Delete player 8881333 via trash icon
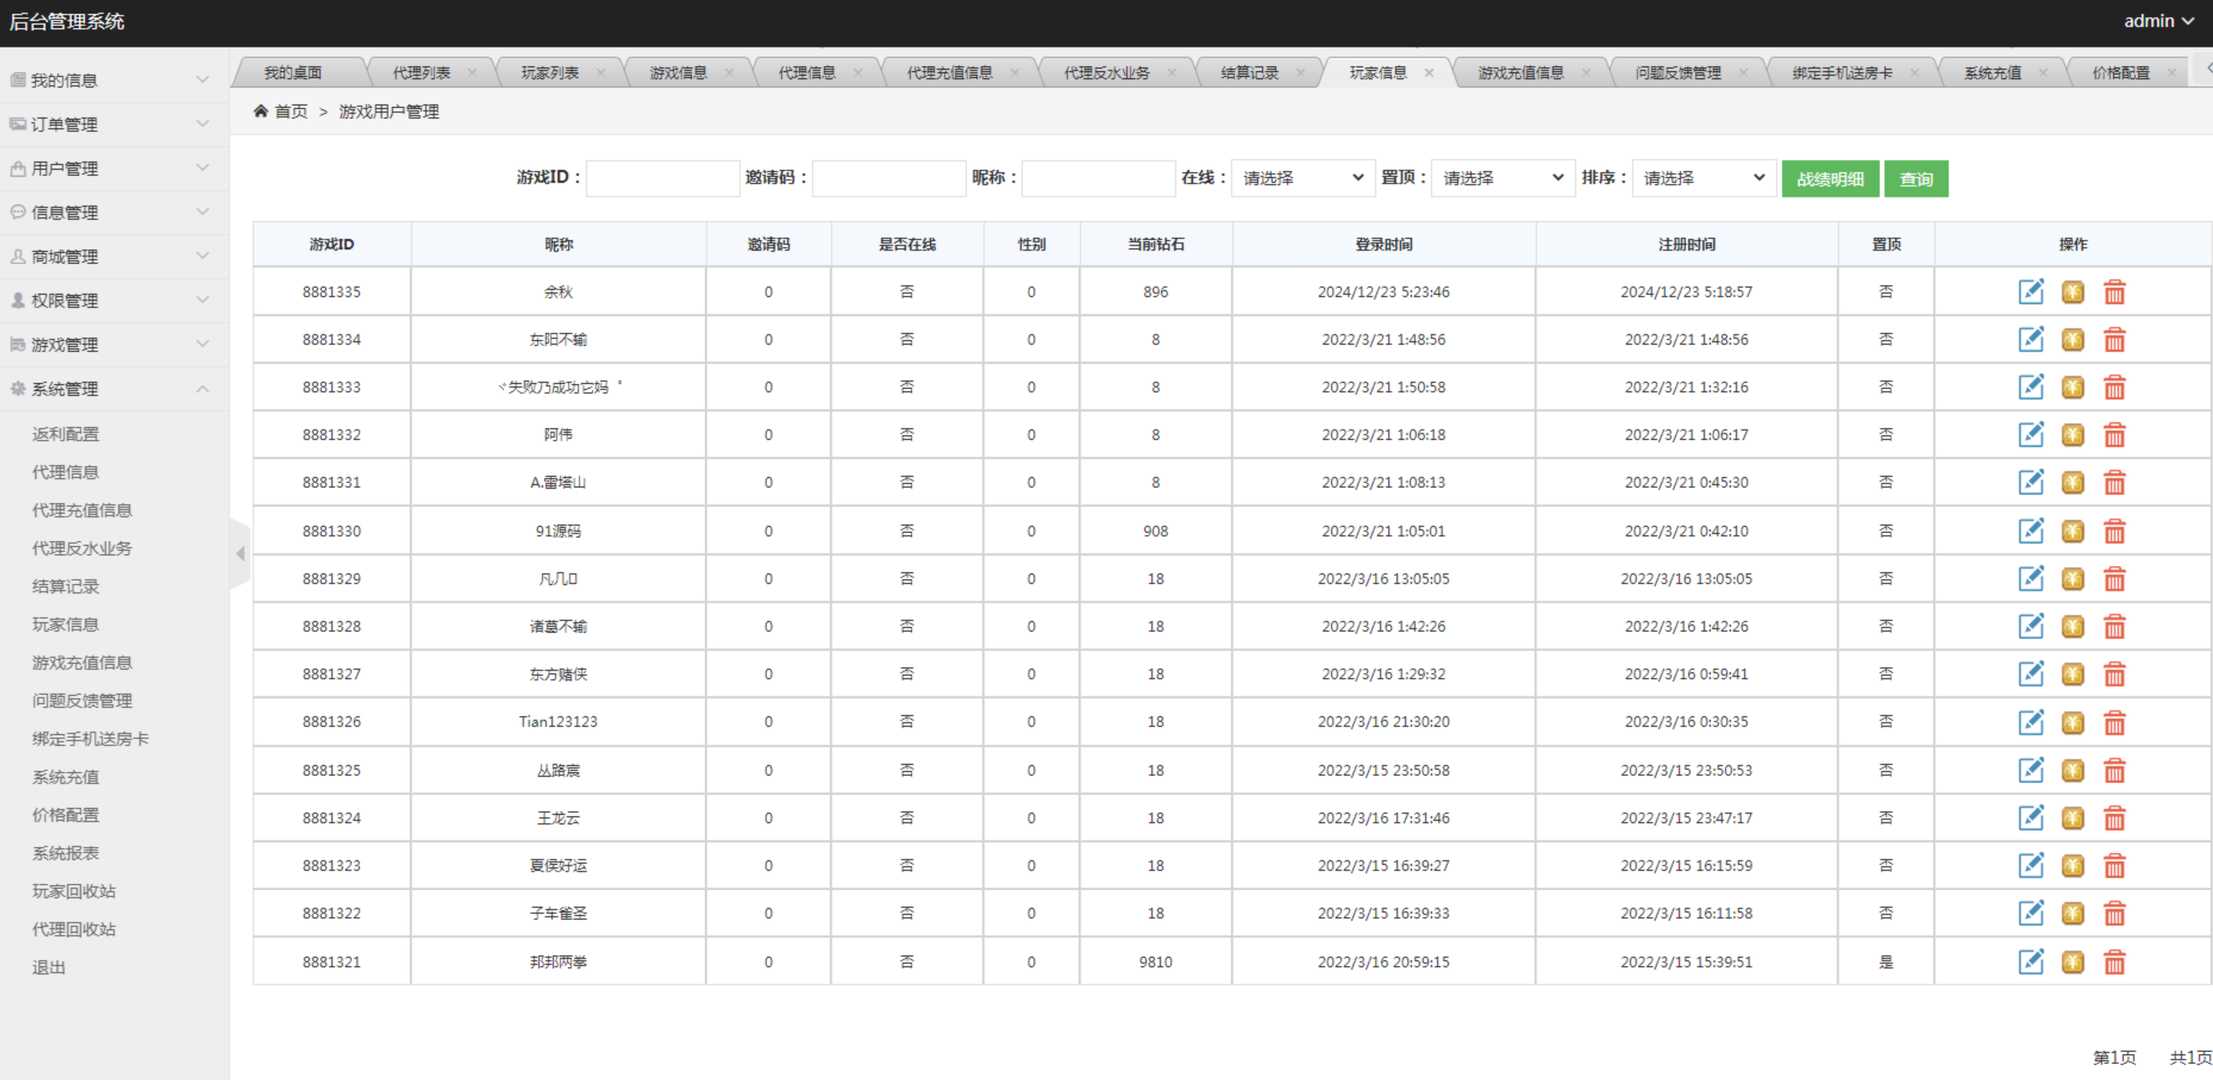 (x=2114, y=387)
